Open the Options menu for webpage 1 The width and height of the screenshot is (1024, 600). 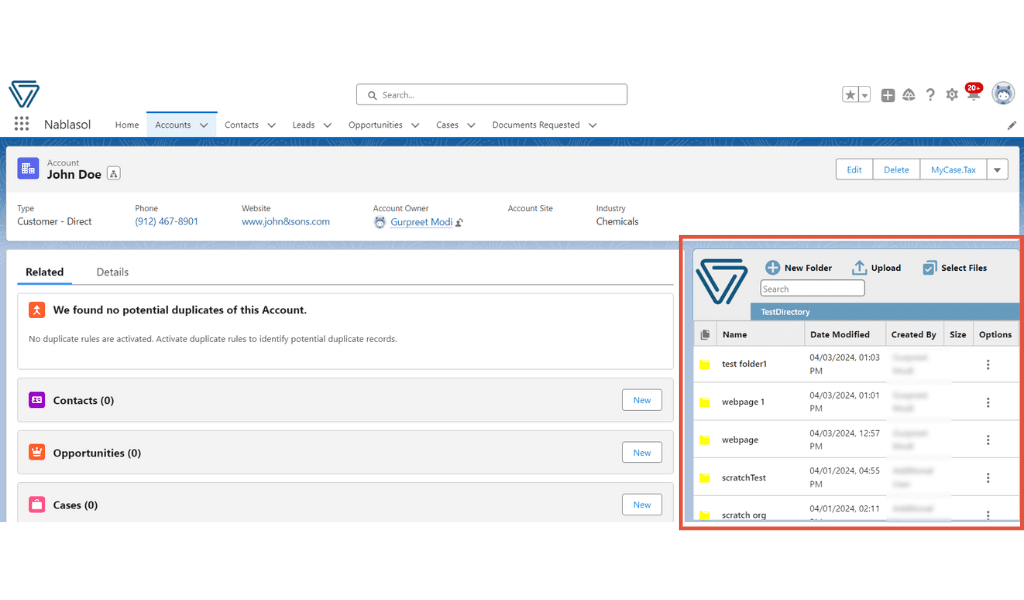click(988, 402)
